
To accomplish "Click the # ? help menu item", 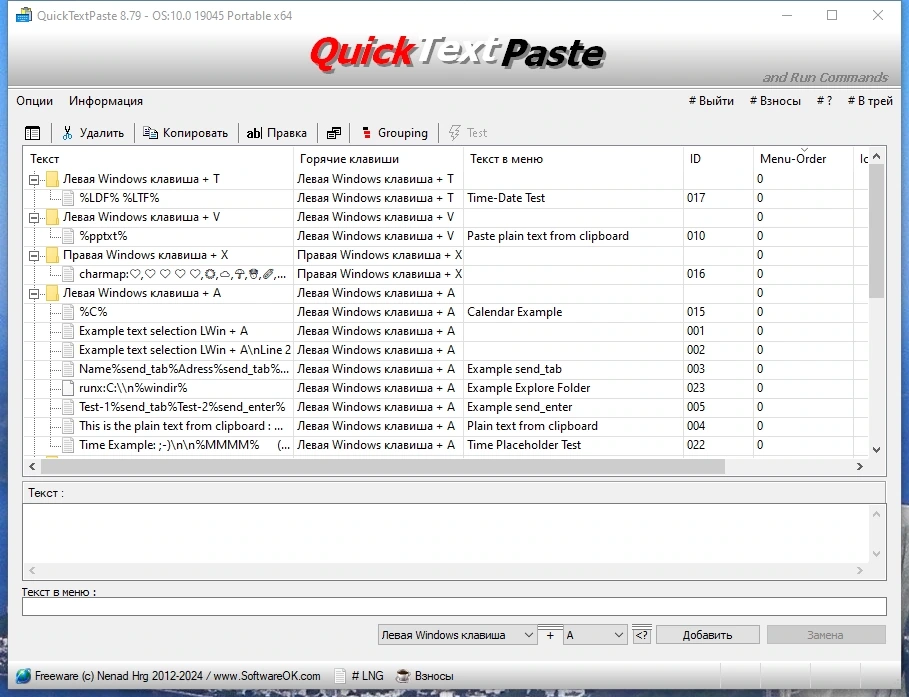I will point(824,101).
